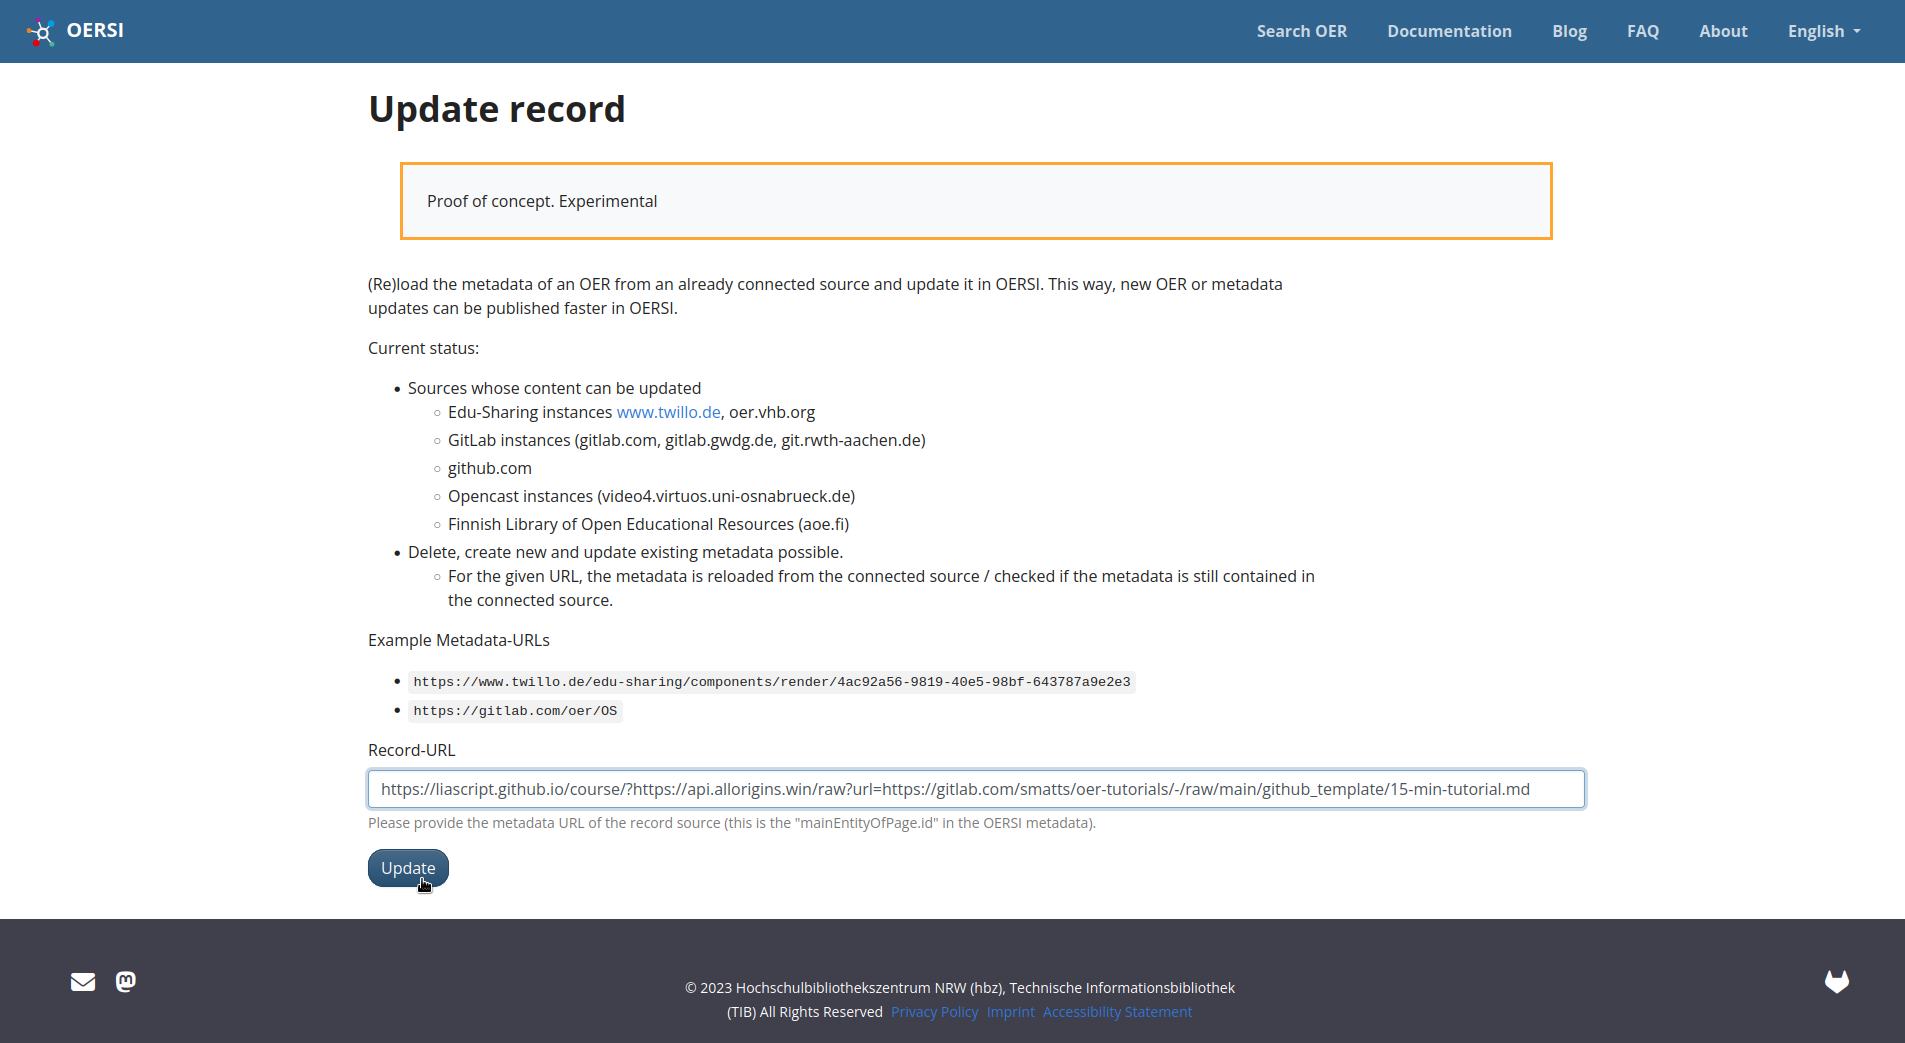Click the Update record page heading
Screen dimensions: 1905x1043
click(x=497, y=108)
